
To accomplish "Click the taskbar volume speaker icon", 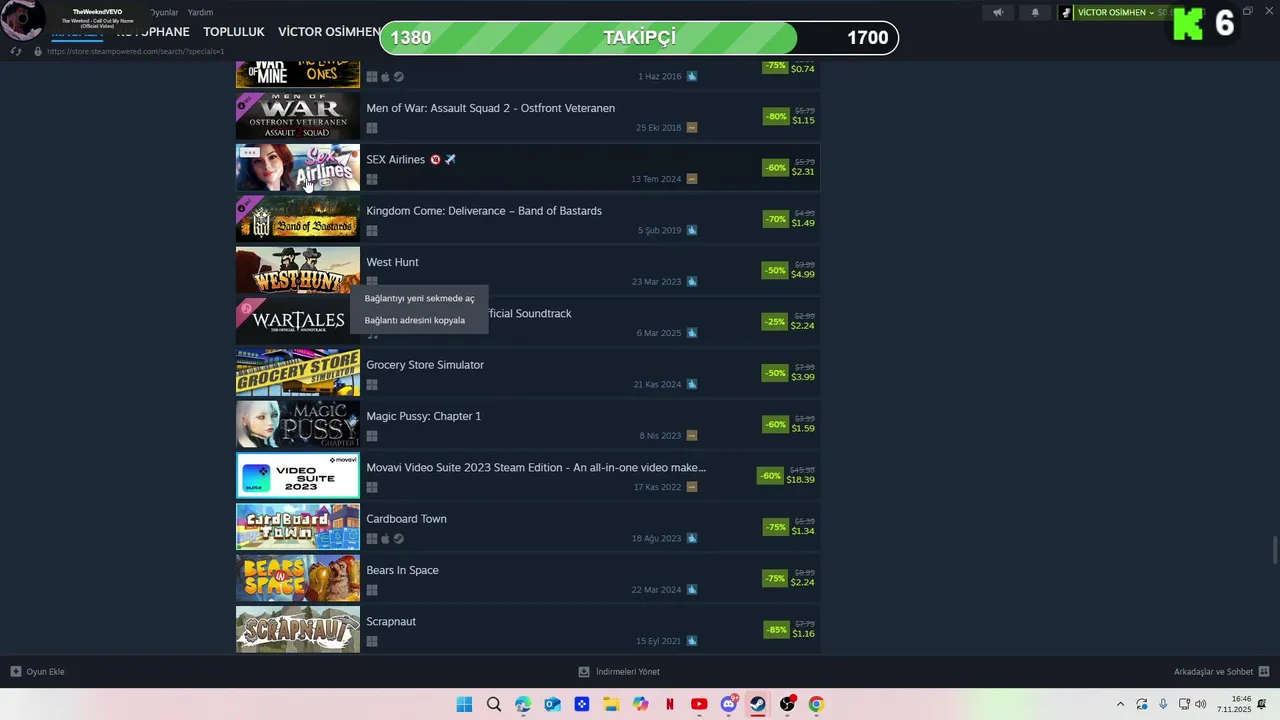I will (1200, 704).
